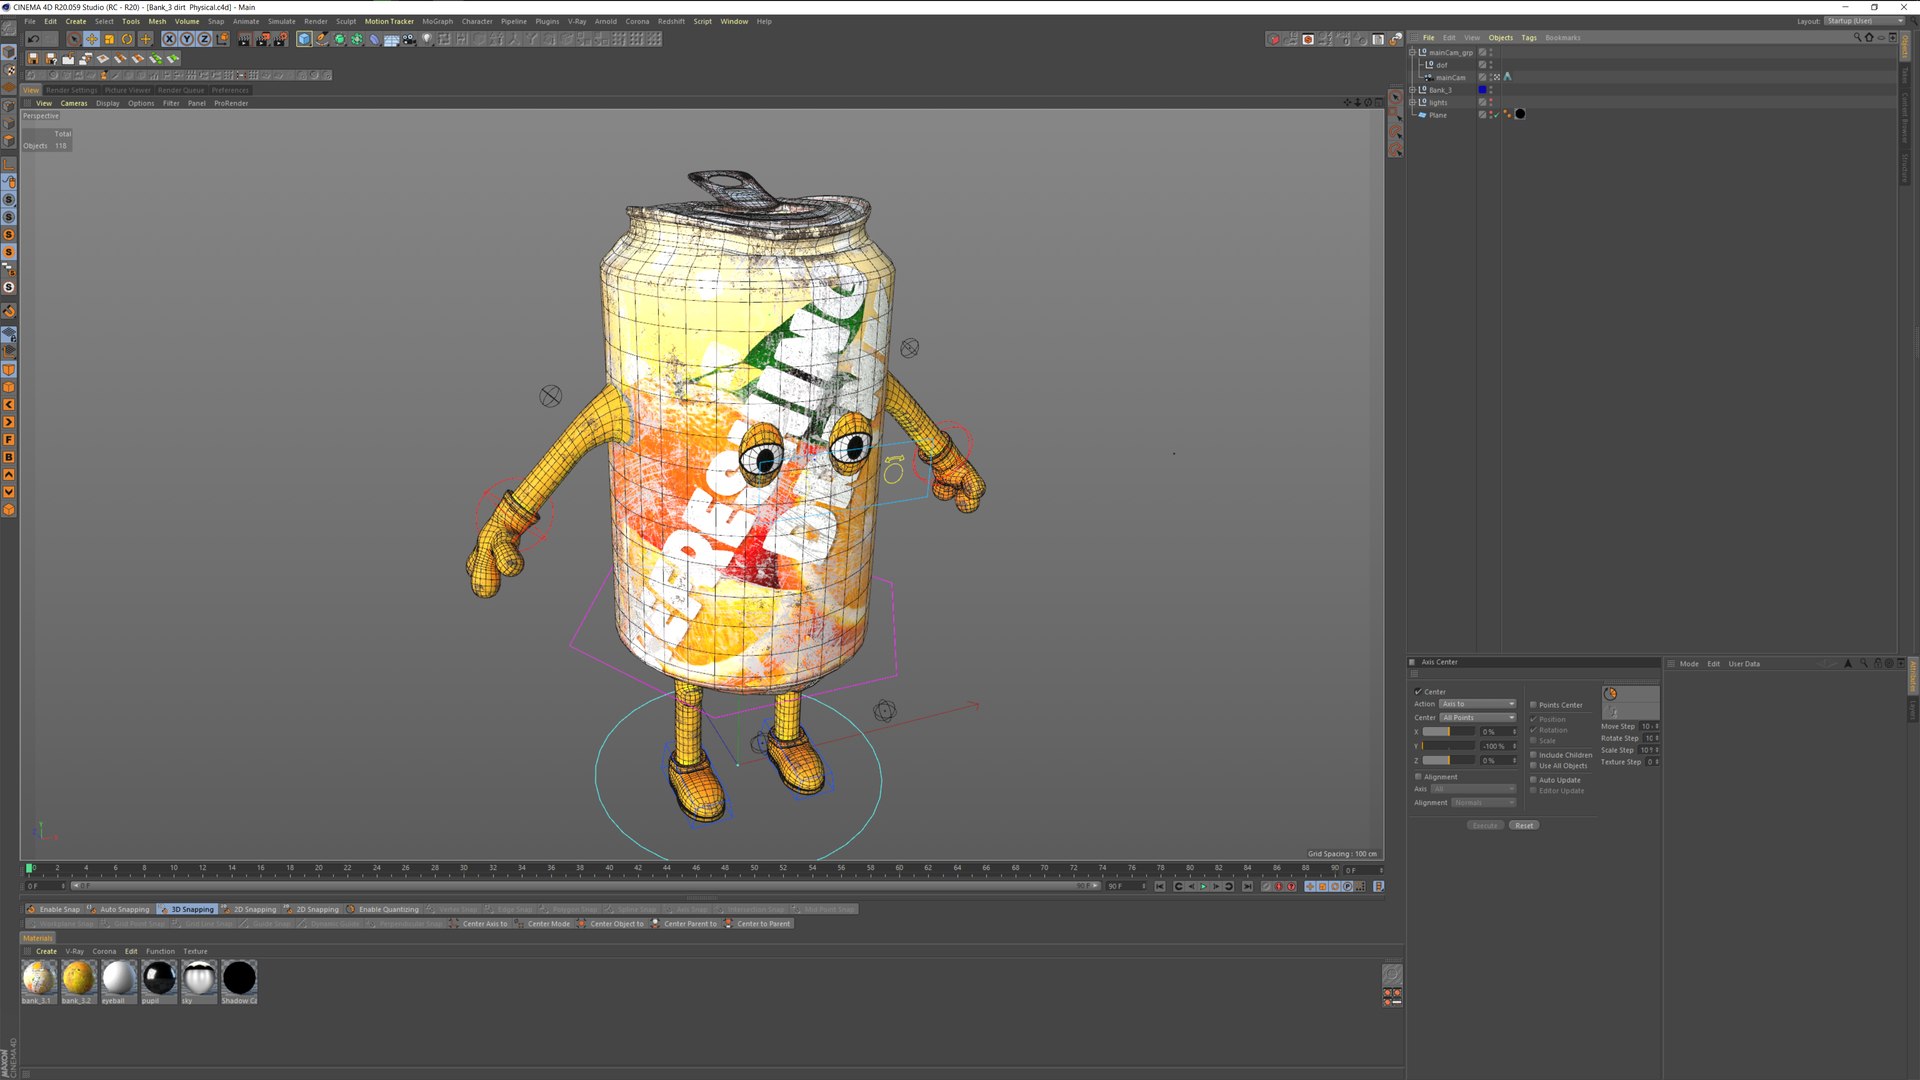Viewport: 1920px width, 1080px height.
Task: Open Attribute Manager Mode menu
Action: click(x=1689, y=664)
